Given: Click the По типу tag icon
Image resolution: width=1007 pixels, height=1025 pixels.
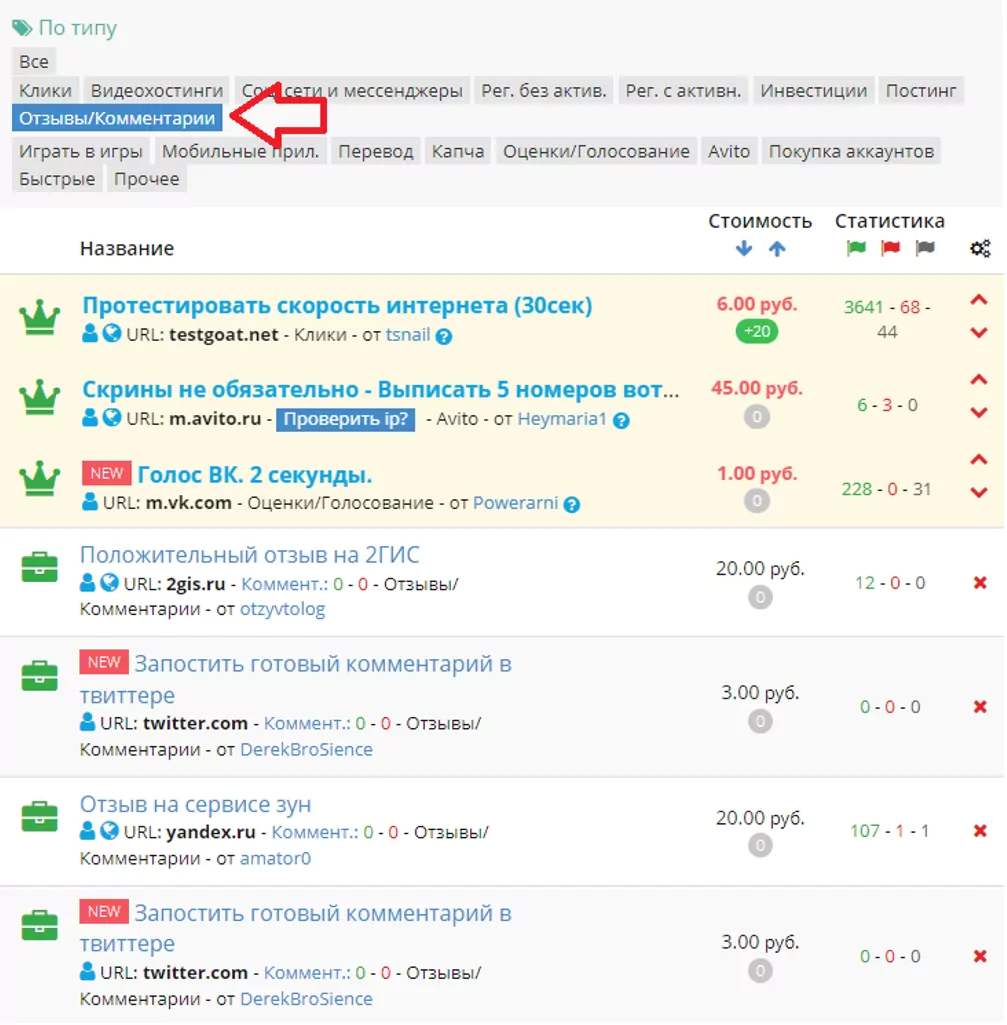Looking at the screenshot, I should 22,28.
